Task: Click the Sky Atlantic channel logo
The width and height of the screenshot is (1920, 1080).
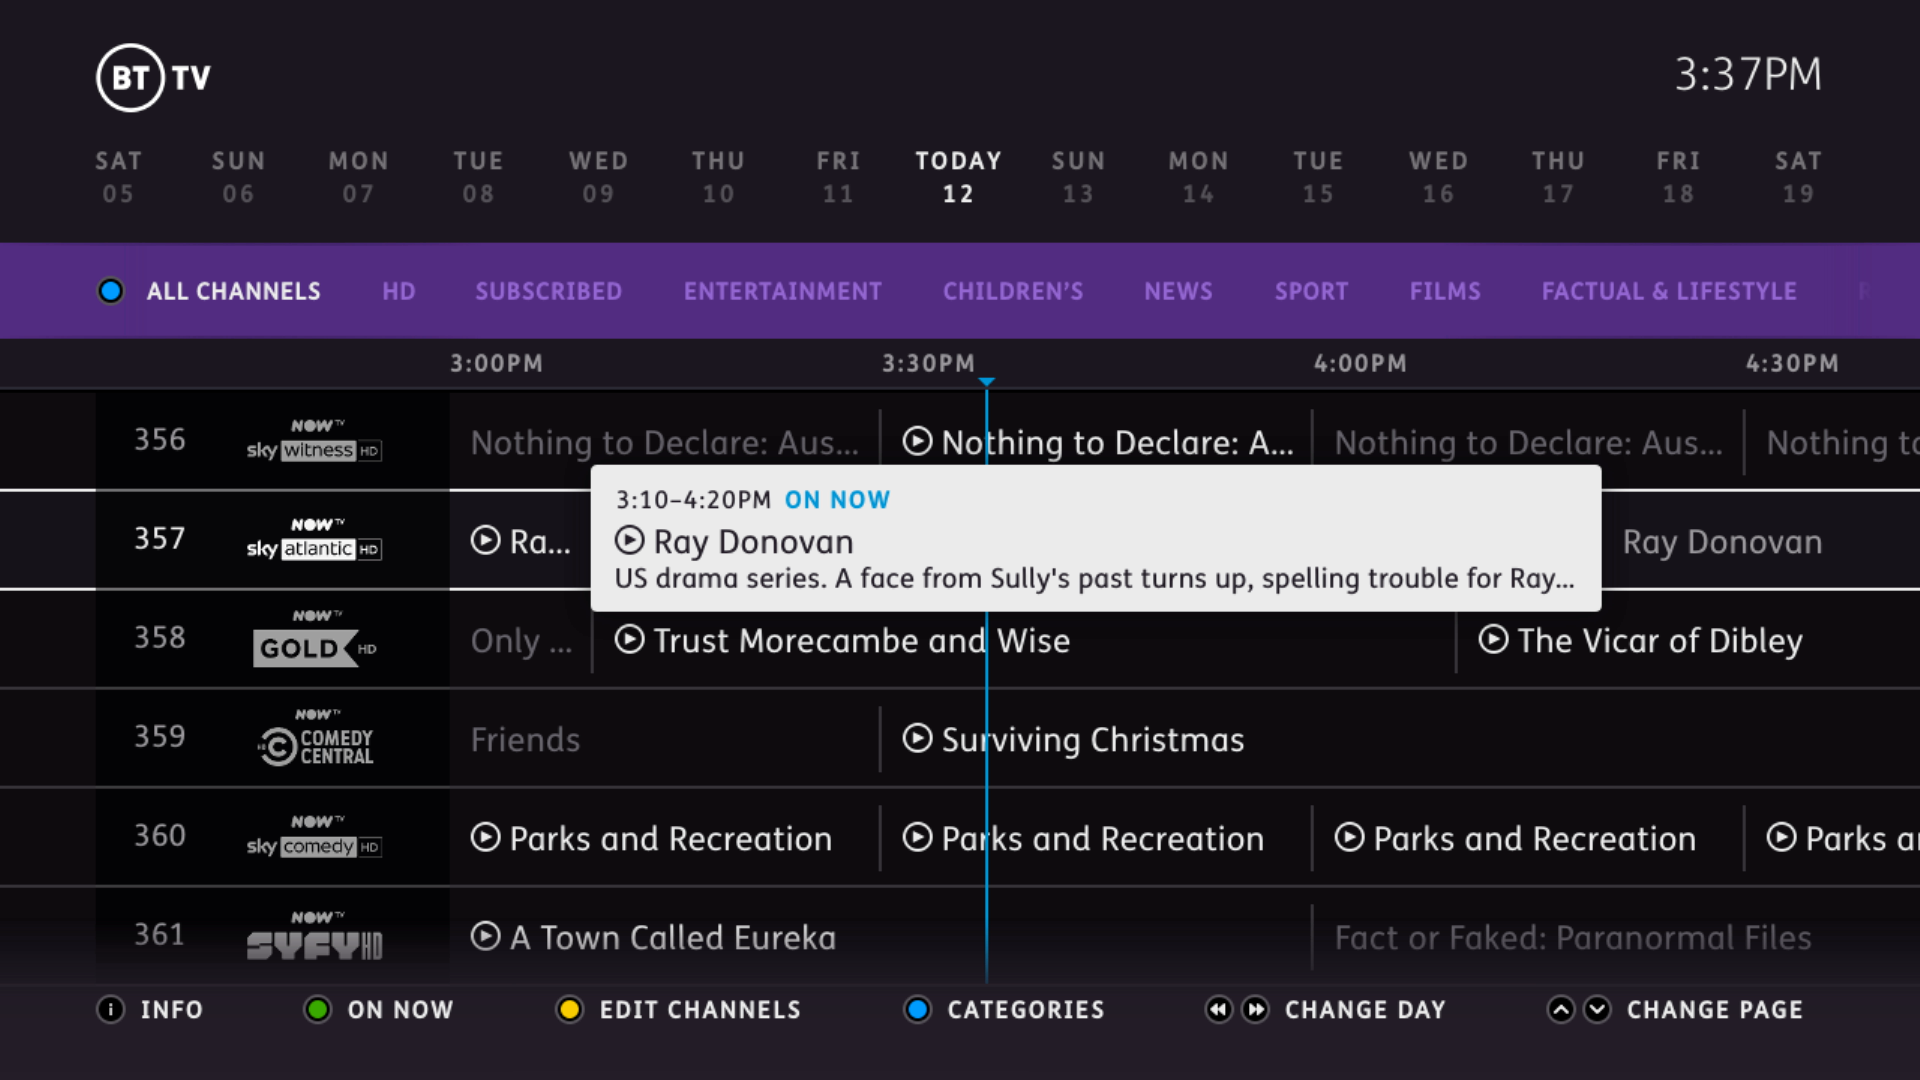Action: coord(314,540)
